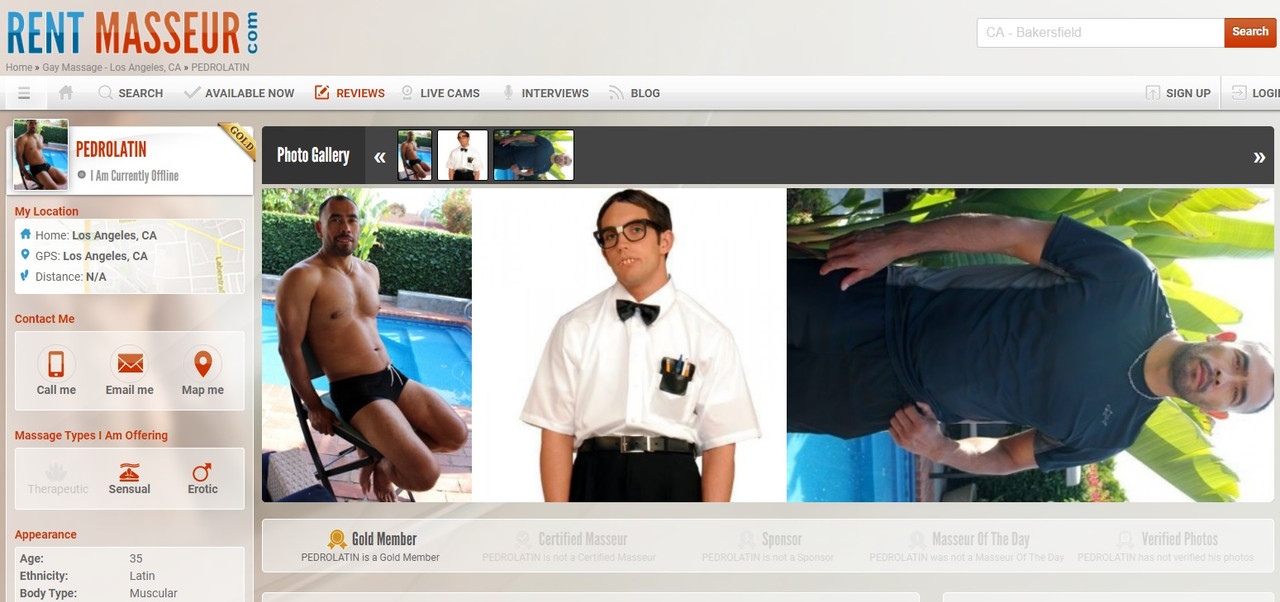Click the Sign Up link
Image resolution: width=1280 pixels, height=602 pixels.
click(1178, 93)
